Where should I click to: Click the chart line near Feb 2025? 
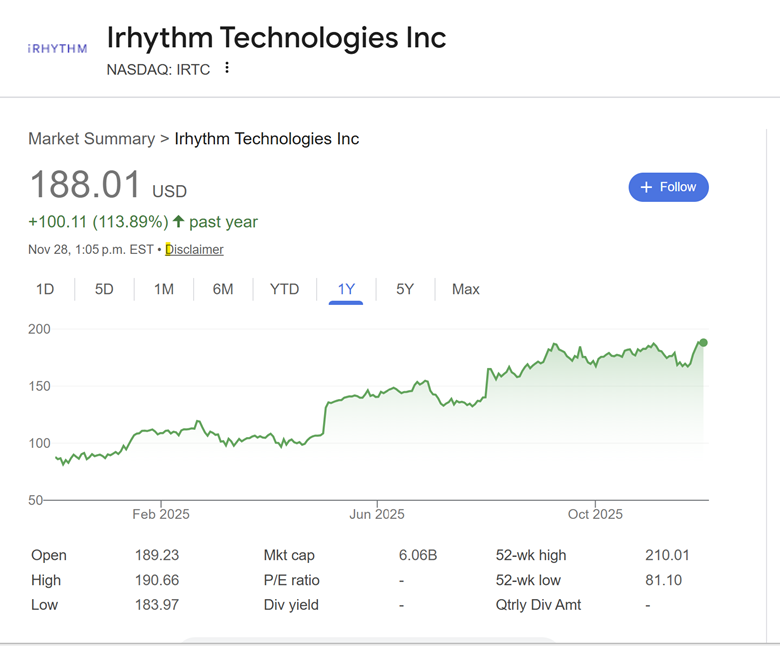click(161, 432)
